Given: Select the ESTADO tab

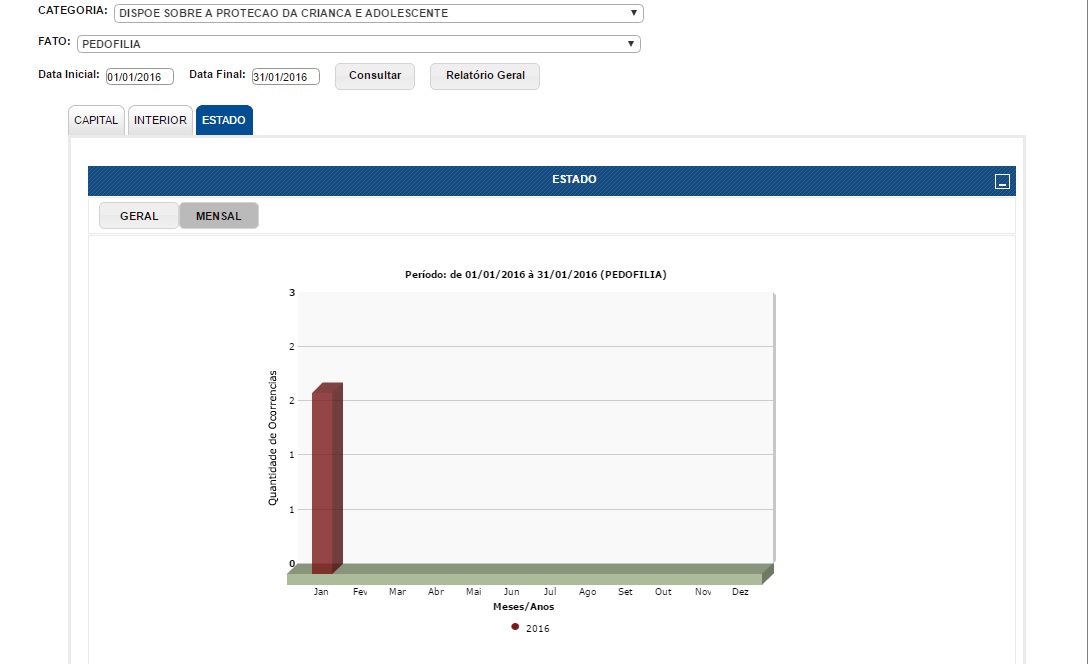Looking at the screenshot, I should tap(224, 120).
